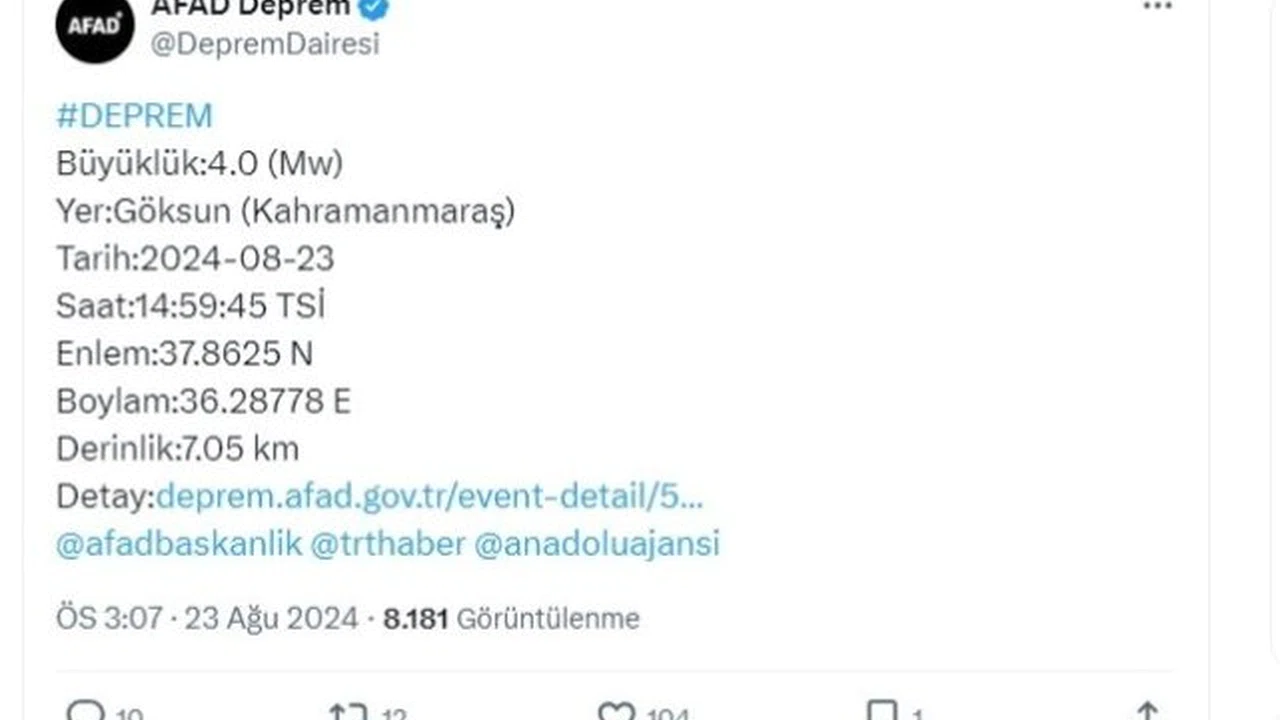This screenshot has width=1280, height=720.
Task: Click the blue verified badge
Action: click(375, 8)
